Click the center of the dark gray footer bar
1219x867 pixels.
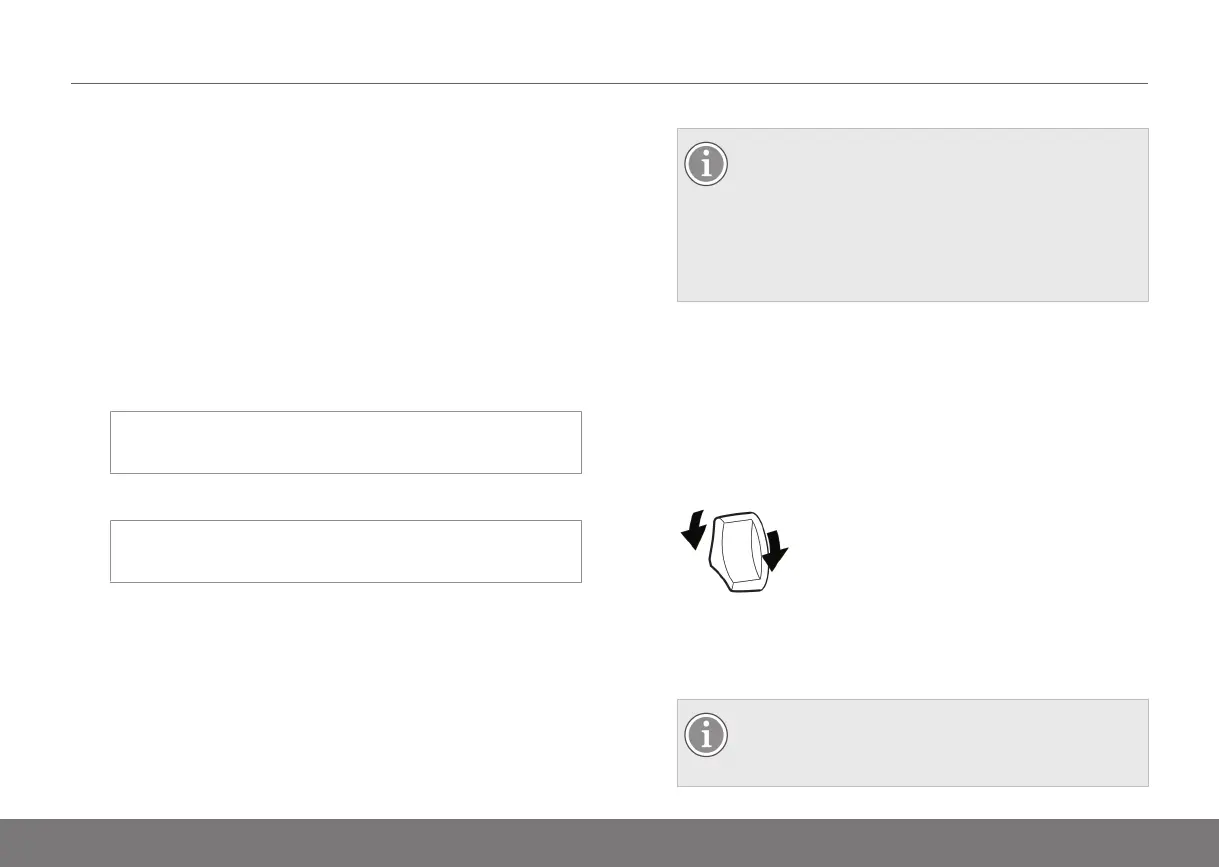[x=609, y=842]
